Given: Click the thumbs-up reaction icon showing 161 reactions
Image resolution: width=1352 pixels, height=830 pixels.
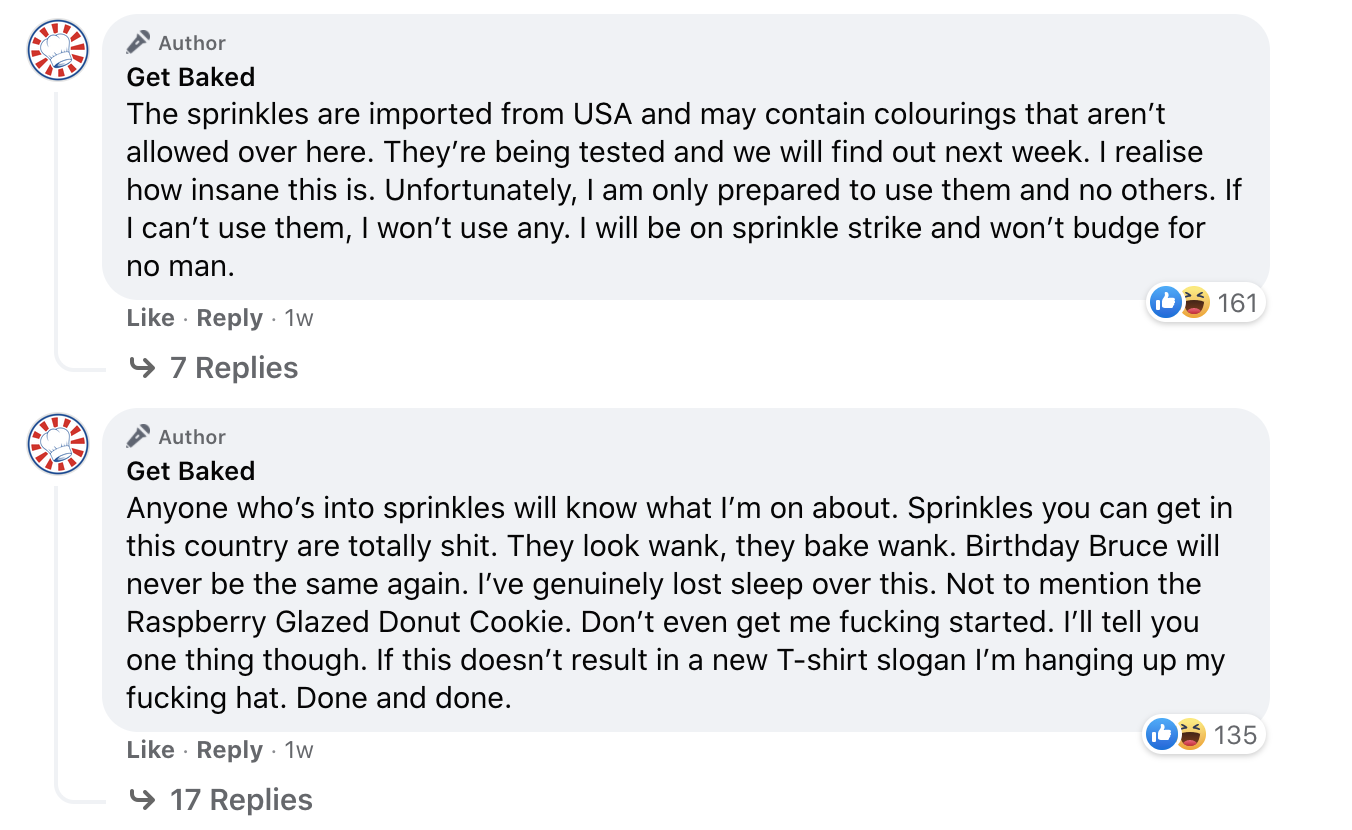Looking at the screenshot, I should point(1166,302).
